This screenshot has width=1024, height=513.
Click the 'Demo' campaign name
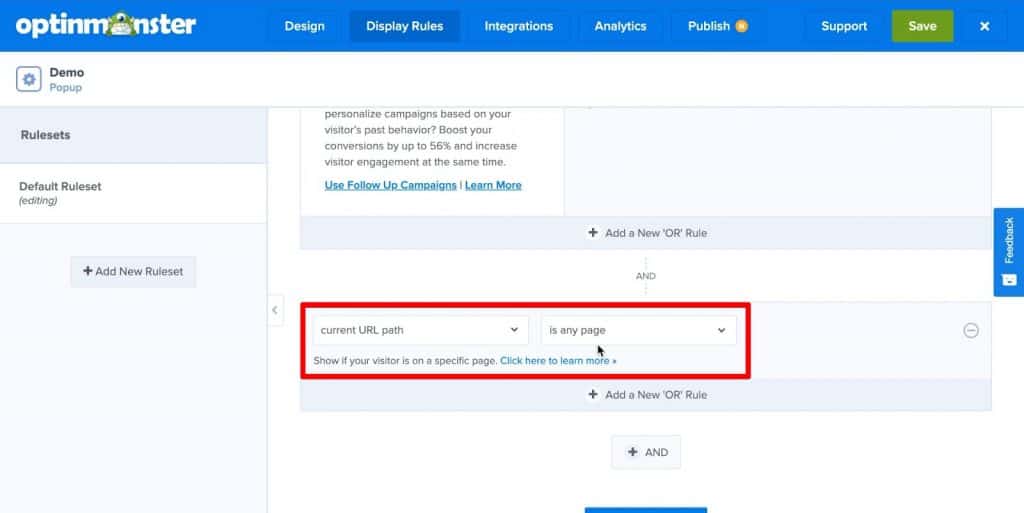coord(67,72)
